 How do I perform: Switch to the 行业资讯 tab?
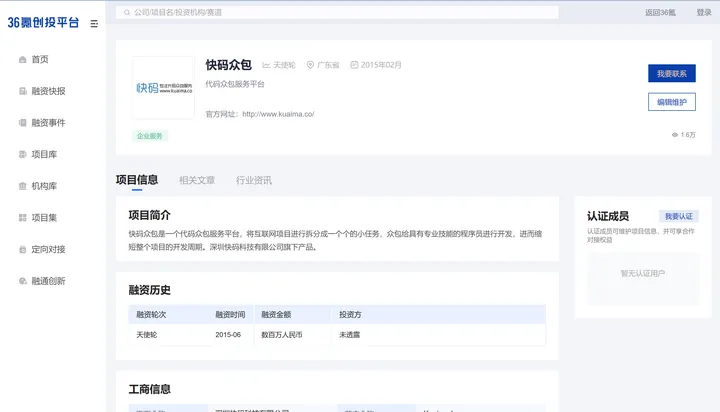(x=254, y=180)
